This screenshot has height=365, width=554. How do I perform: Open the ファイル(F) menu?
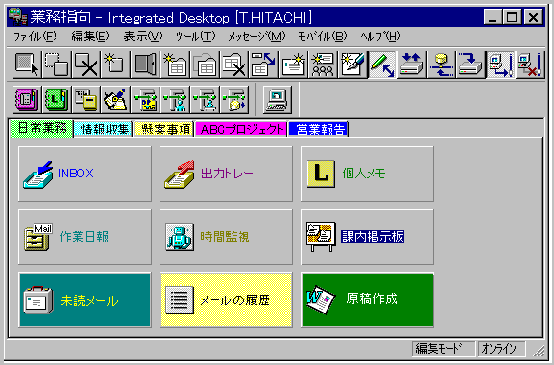coord(35,36)
